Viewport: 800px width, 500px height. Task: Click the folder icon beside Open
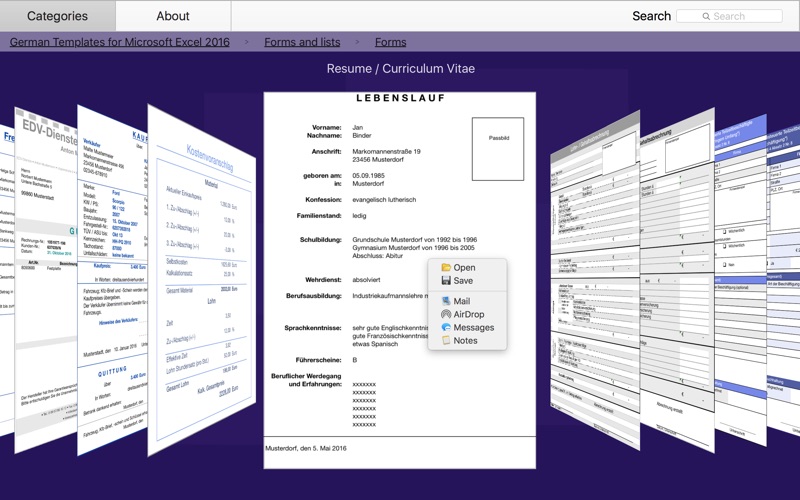pyautogui.click(x=446, y=267)
